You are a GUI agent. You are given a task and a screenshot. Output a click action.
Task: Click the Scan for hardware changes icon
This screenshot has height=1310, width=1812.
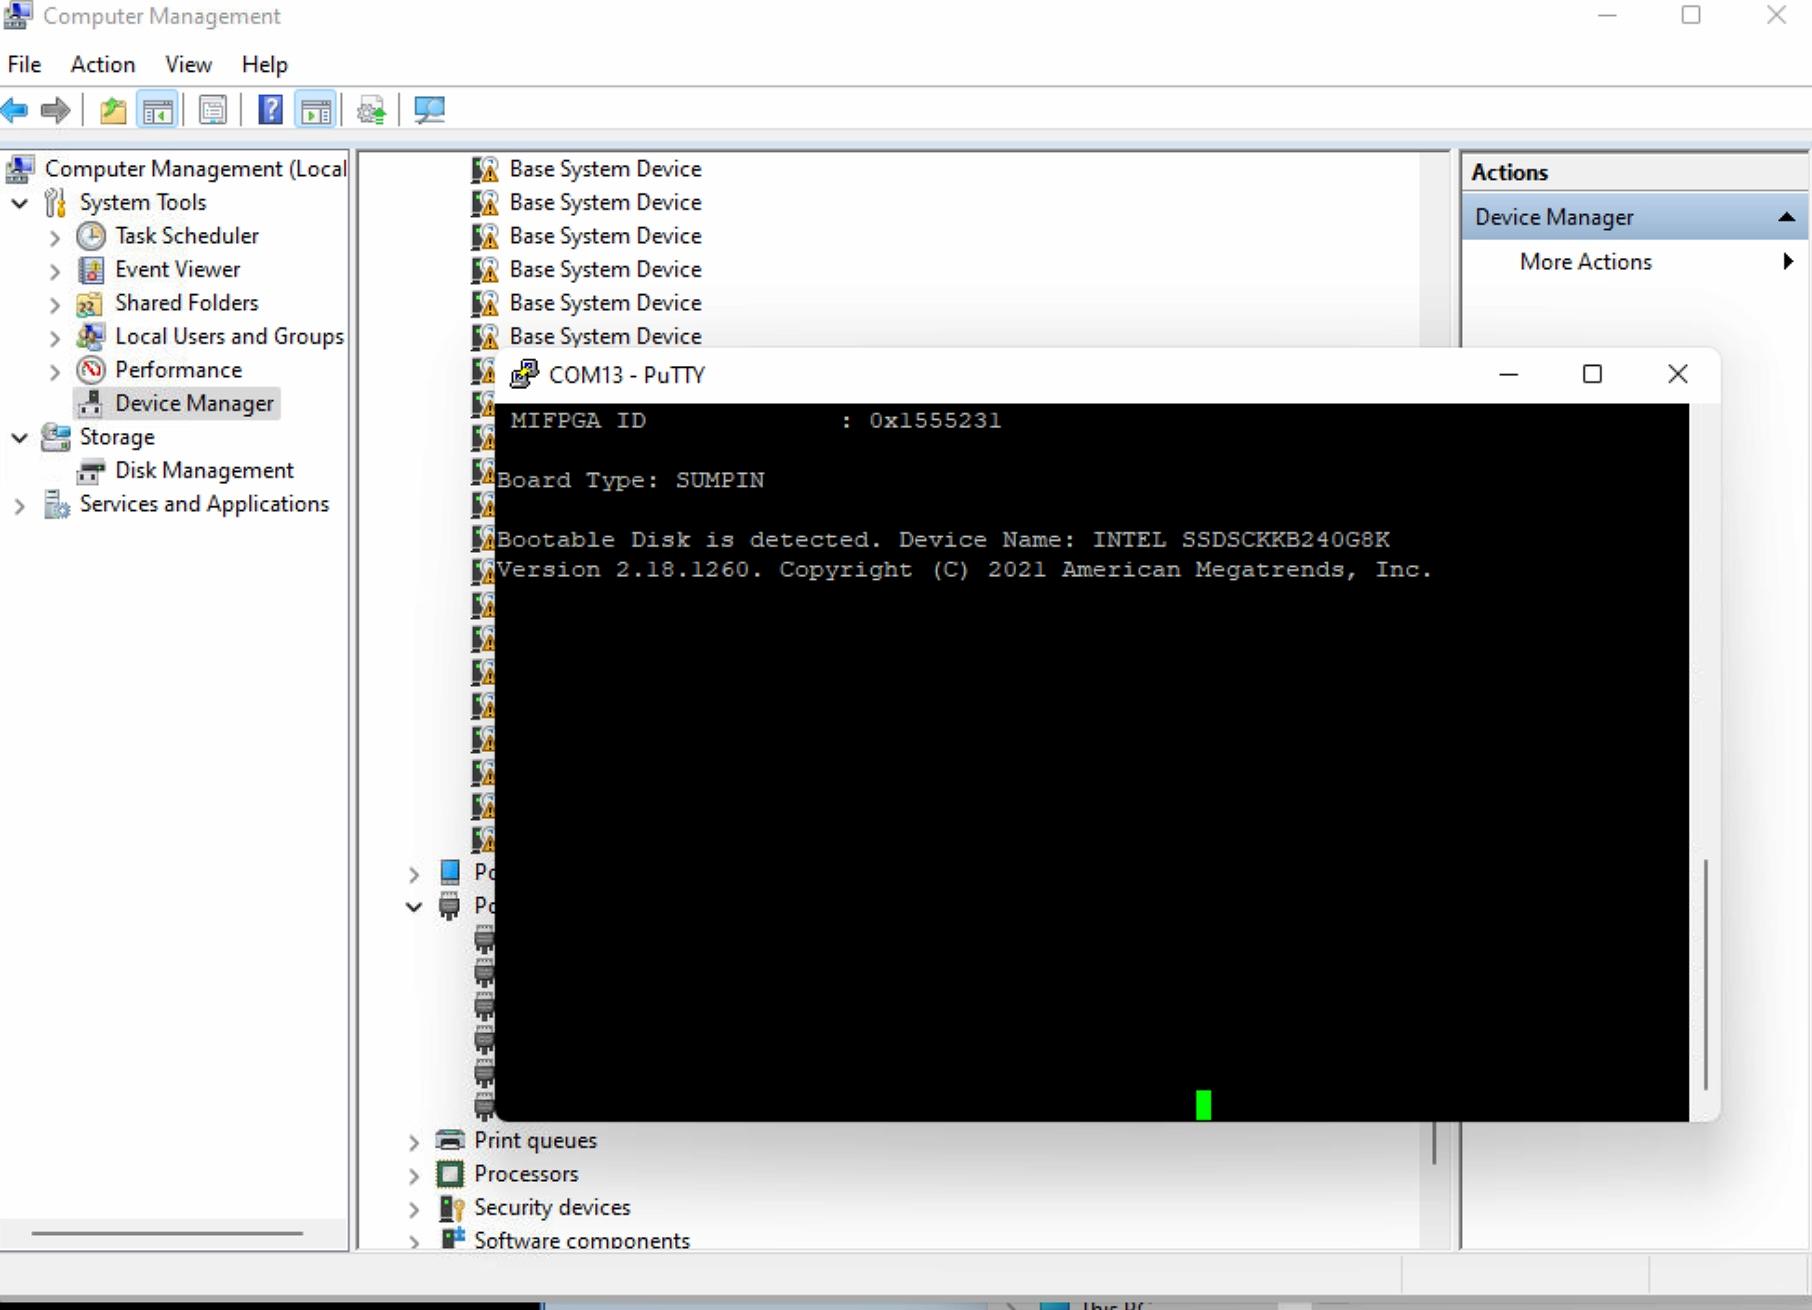(x=430, y=110)
